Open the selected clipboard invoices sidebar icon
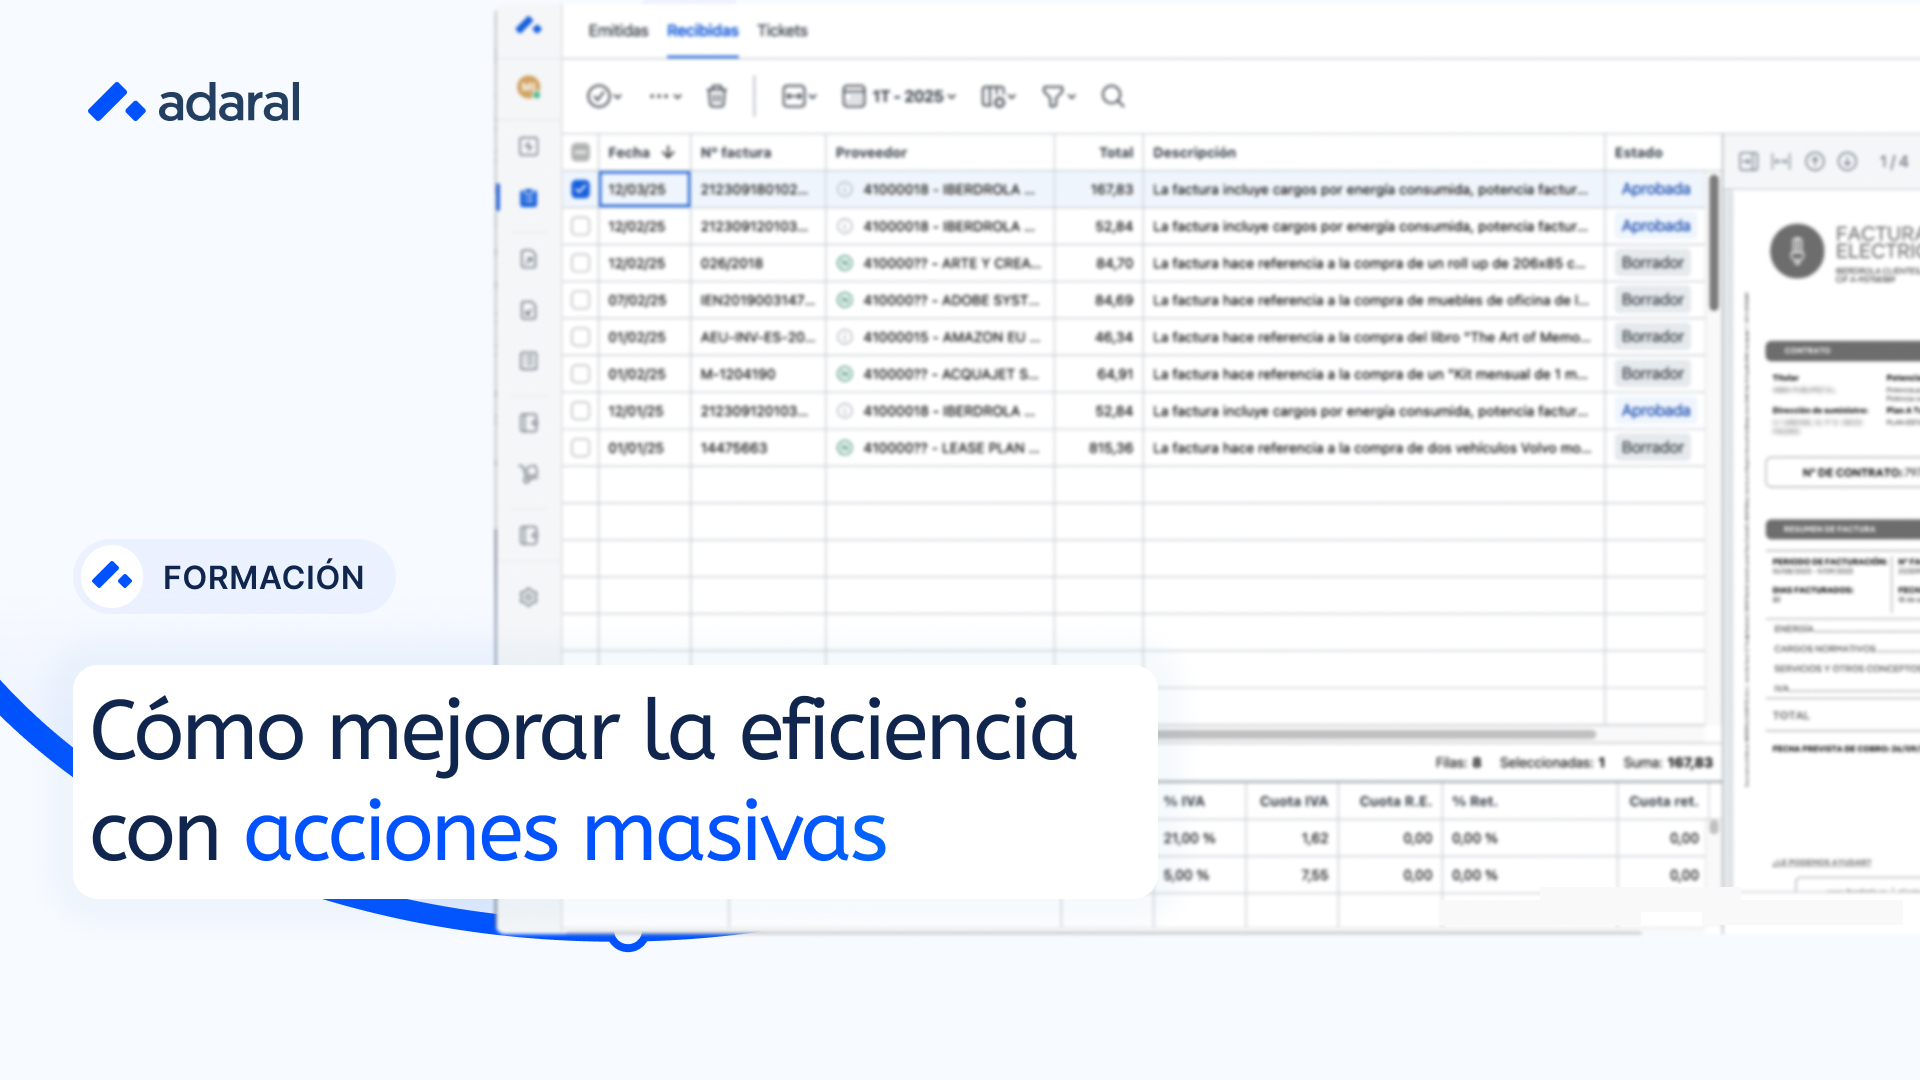This screenshot has width=1920, height=1080. point(529,198)
